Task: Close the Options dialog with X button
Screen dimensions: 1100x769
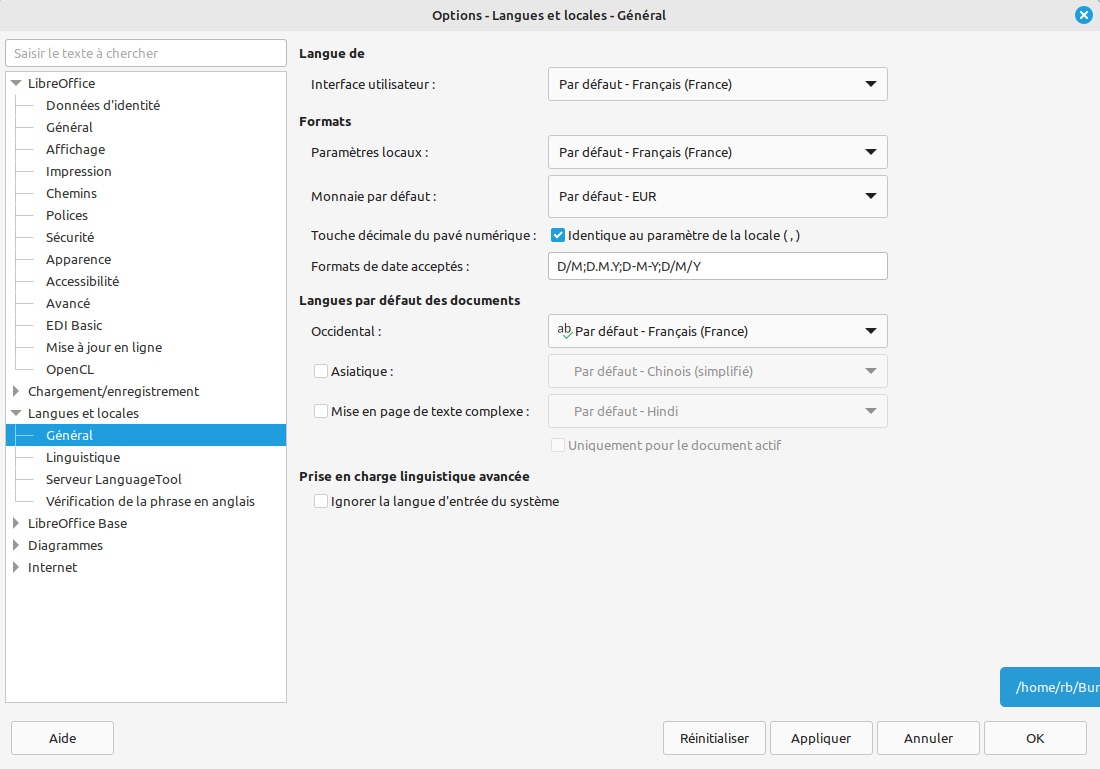Action: pos(1083,15)
